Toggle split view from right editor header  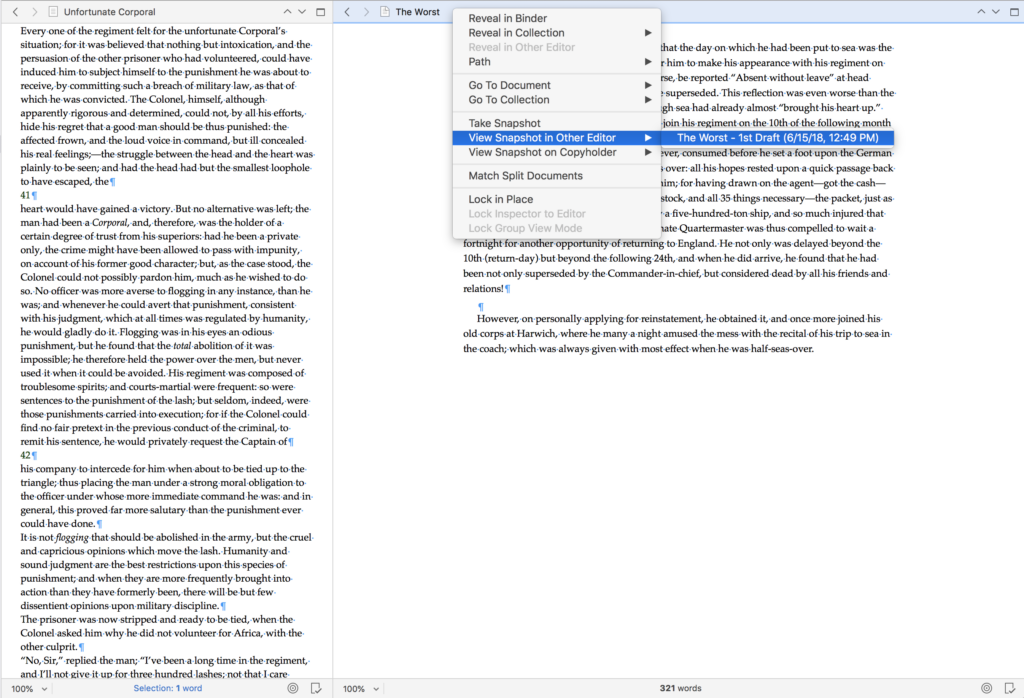[x=1014, y=12]
